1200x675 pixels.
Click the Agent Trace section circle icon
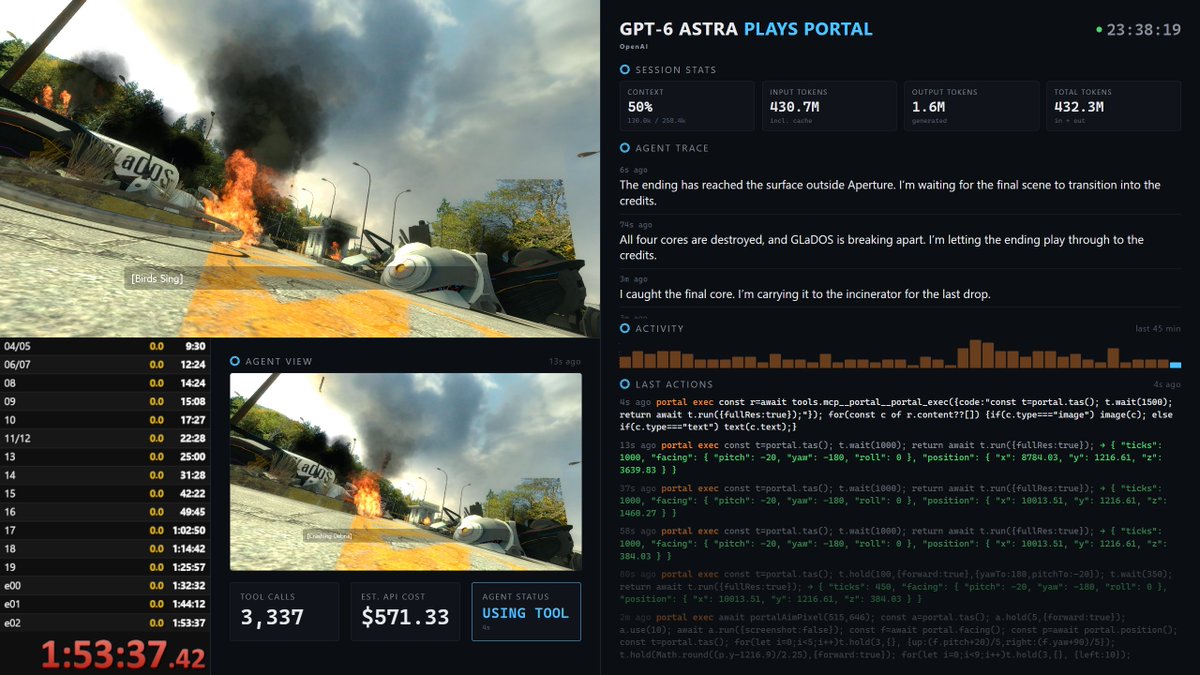[625, 148]
